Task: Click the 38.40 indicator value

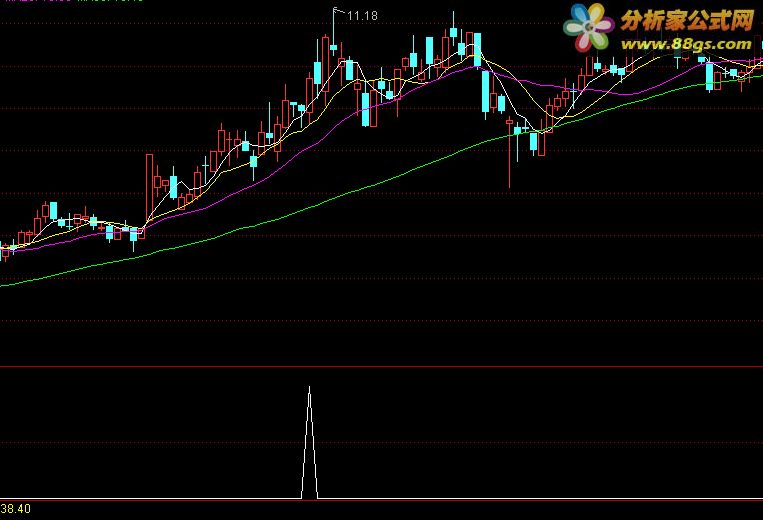Action: [x=16, y=509]
